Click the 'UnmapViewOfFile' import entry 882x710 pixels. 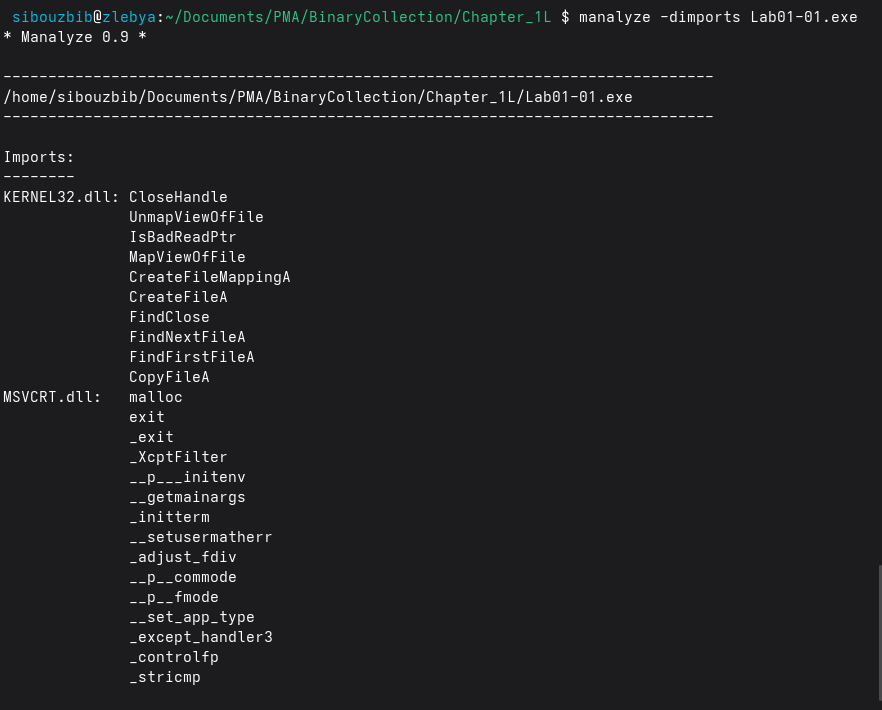coord(196,217)
